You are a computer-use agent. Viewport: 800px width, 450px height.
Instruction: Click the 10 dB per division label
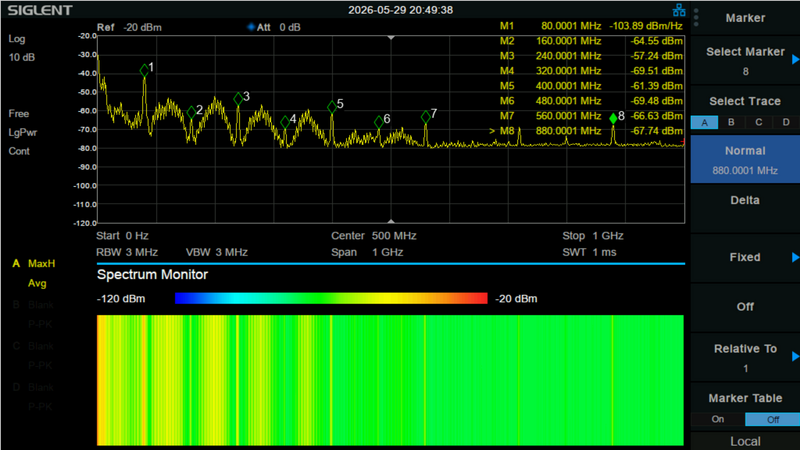point(22,57)
